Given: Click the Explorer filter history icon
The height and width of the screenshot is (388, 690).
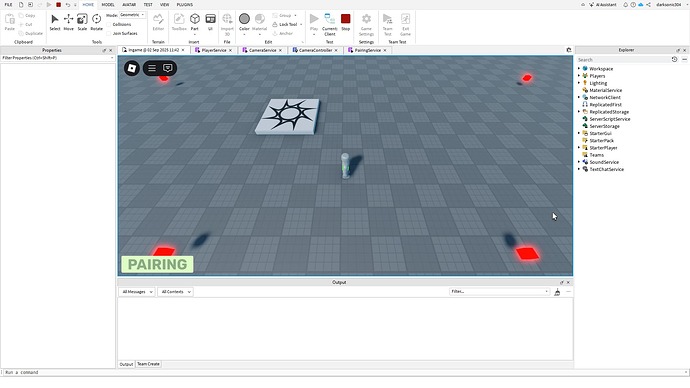Looking at the screenshot, I should [x=674, y=59].
